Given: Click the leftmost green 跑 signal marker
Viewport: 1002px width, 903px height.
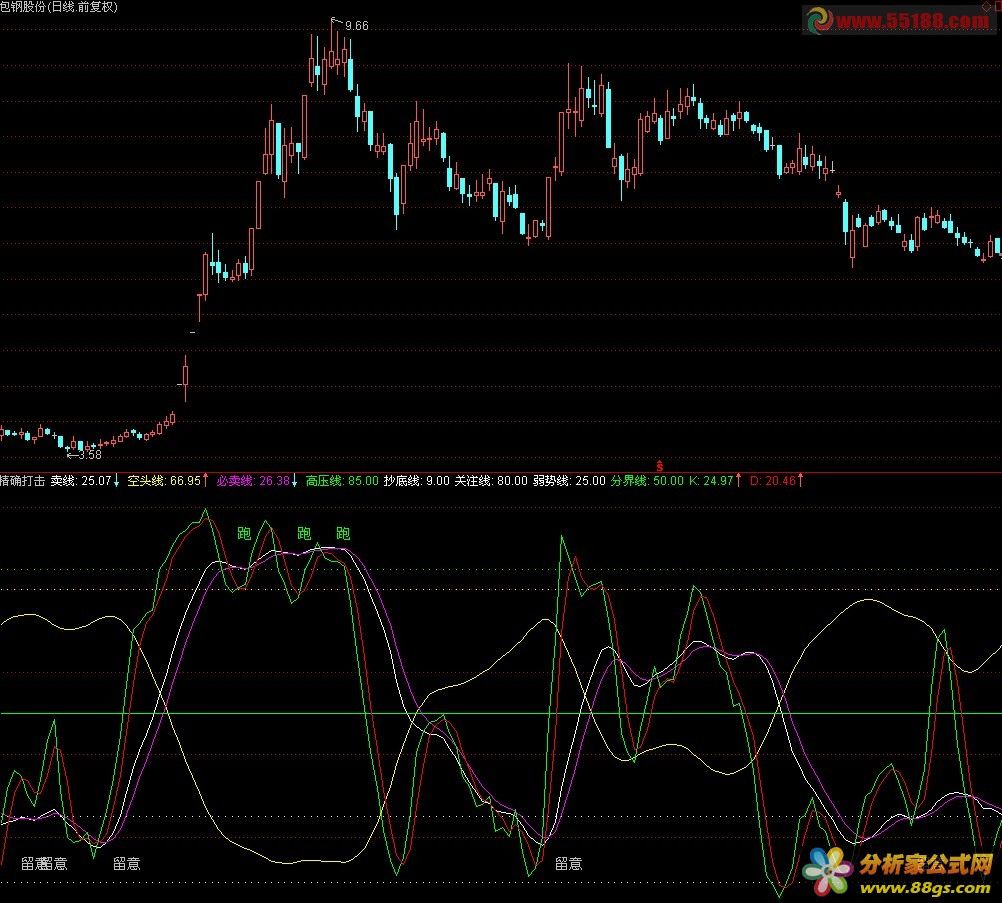Looking at the screenshot, I should pyautogui.click(x=244, y=534).
